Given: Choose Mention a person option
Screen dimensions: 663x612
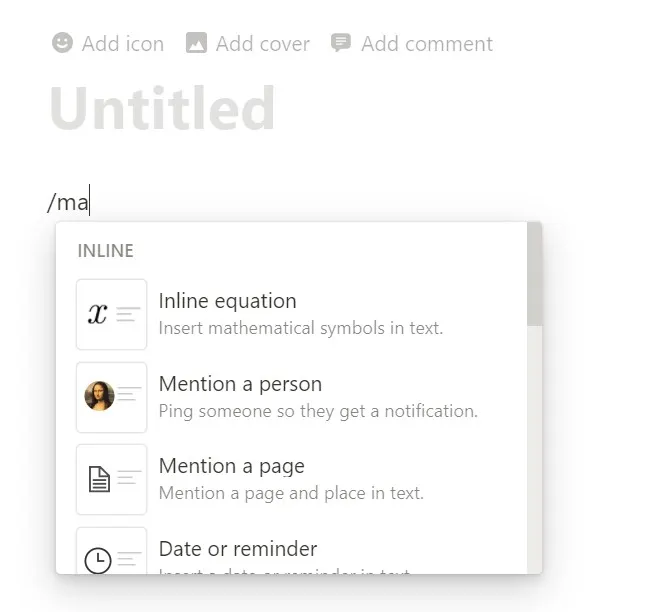Looking at the screenshot, I should (240, 384).
